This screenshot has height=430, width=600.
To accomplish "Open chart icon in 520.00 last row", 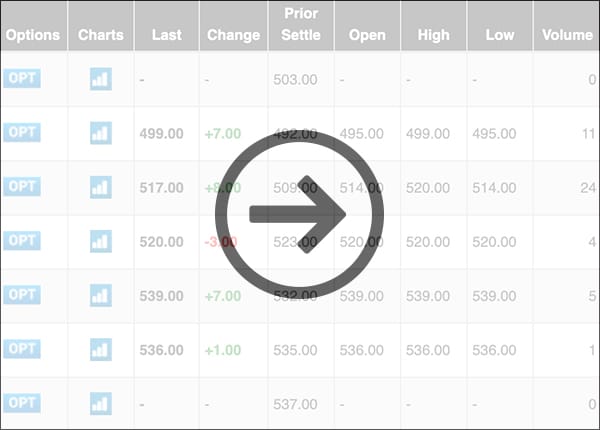I will (101, 241).
